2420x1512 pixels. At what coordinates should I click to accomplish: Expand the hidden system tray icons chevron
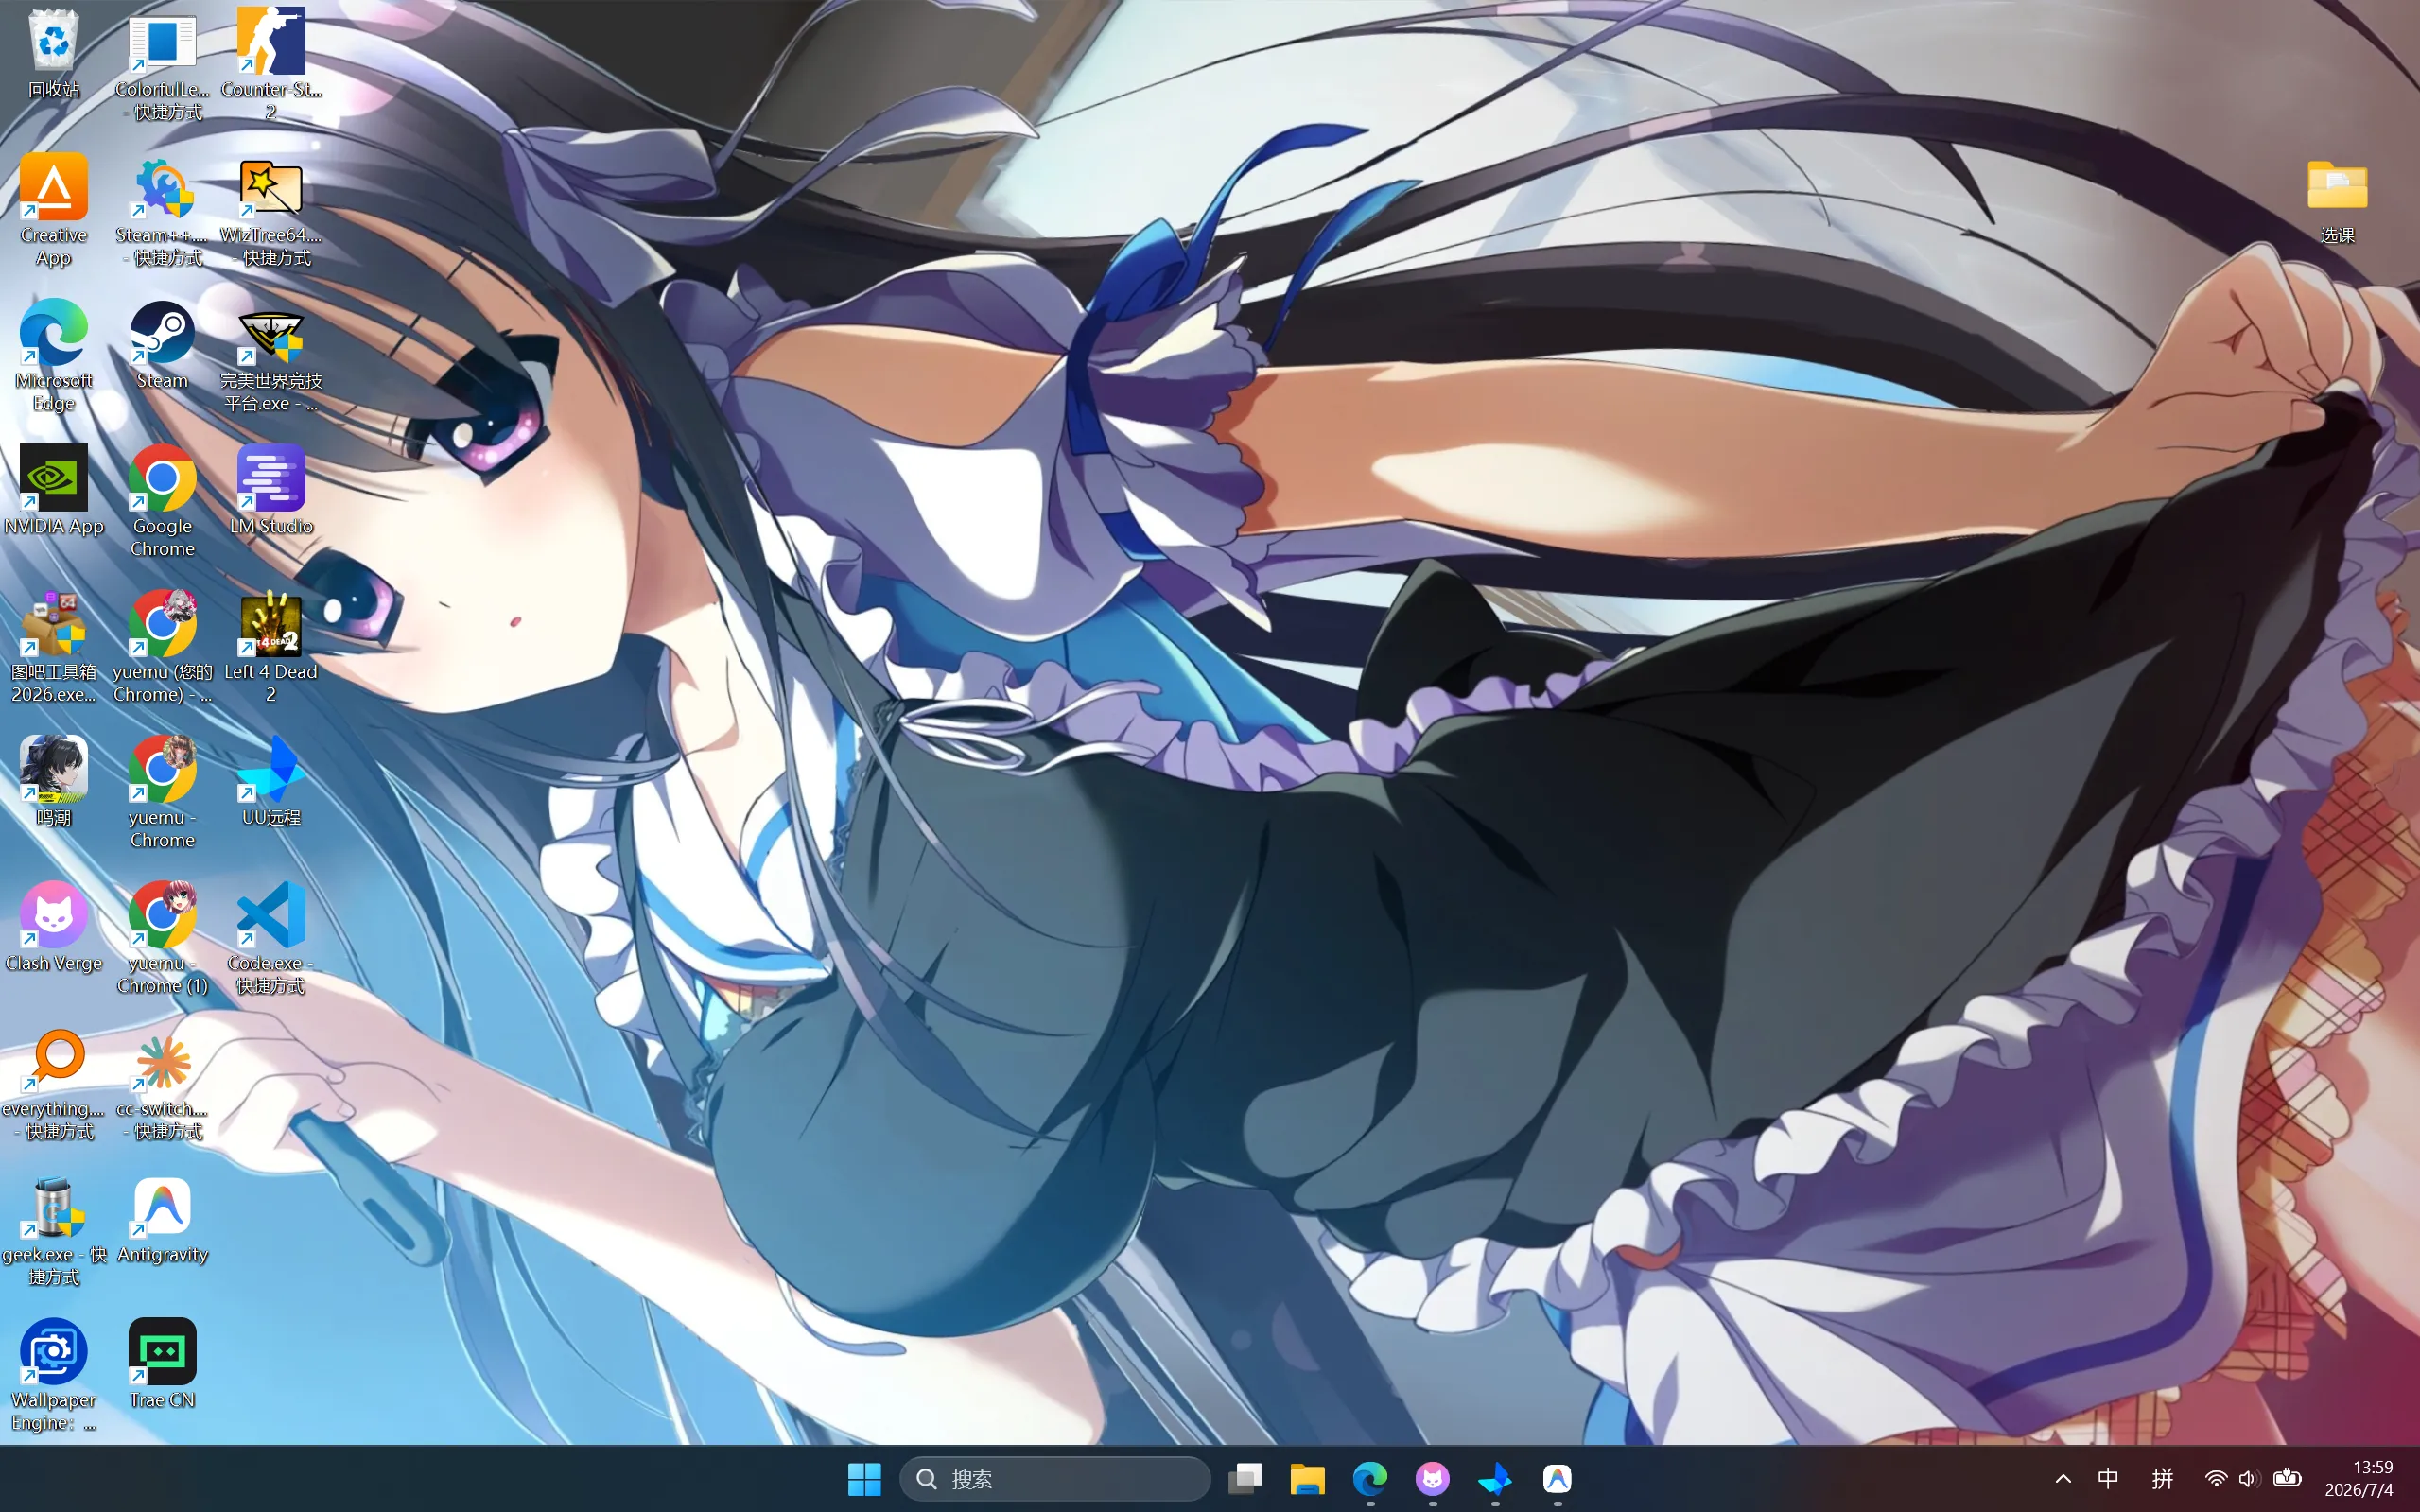2063,1479
